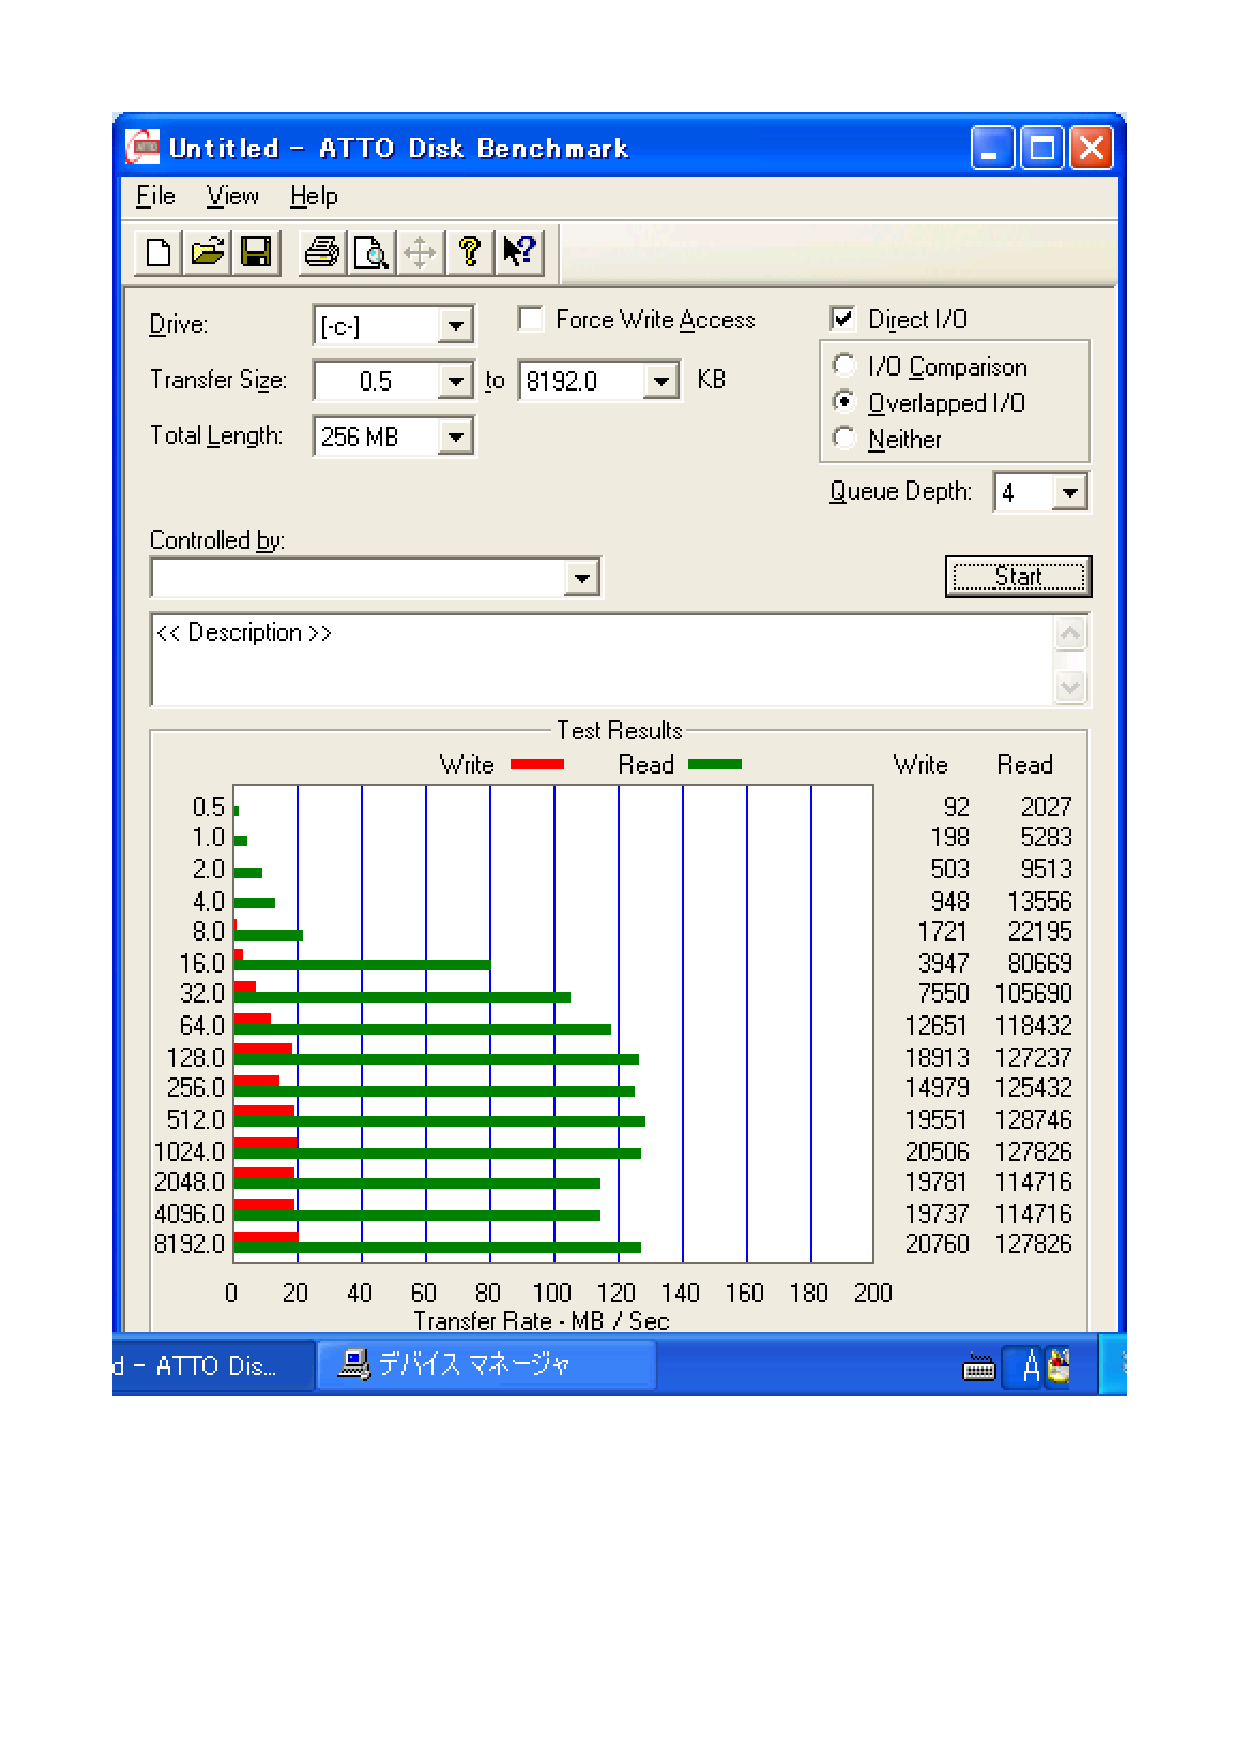Viewport: 1240px width, 1754px height.
Task: Print the test results
Action: 322,252
